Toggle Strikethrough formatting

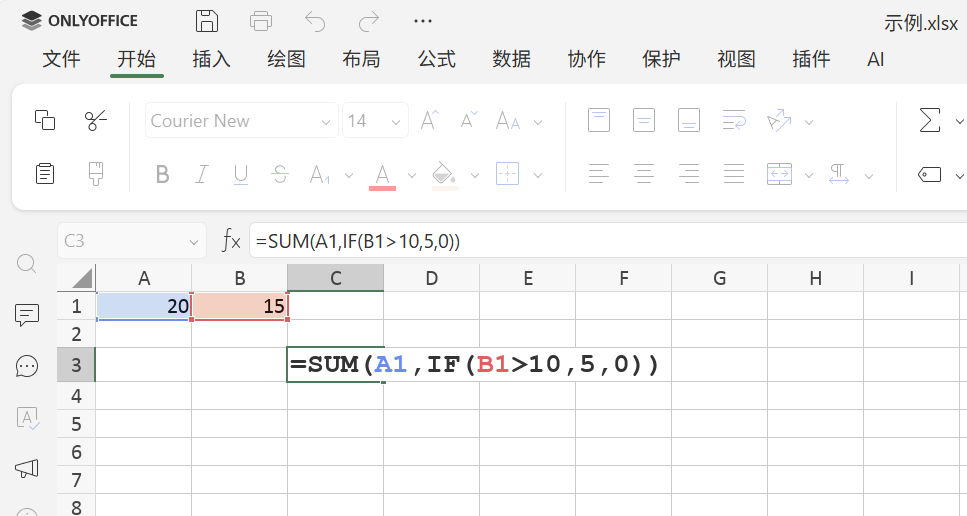tap(280, 175)
